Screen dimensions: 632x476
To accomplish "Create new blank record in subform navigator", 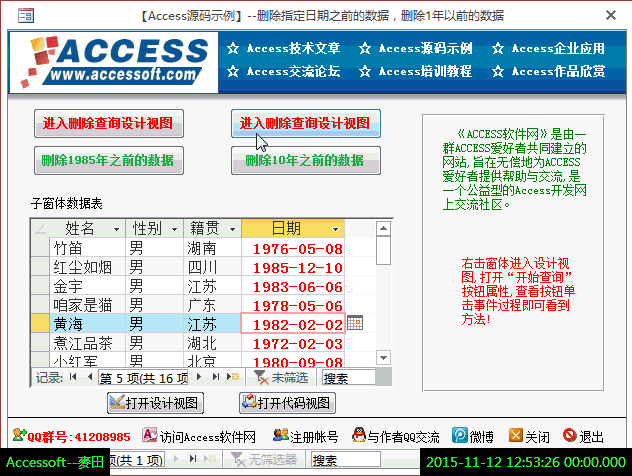I will (x=233, y=377).
